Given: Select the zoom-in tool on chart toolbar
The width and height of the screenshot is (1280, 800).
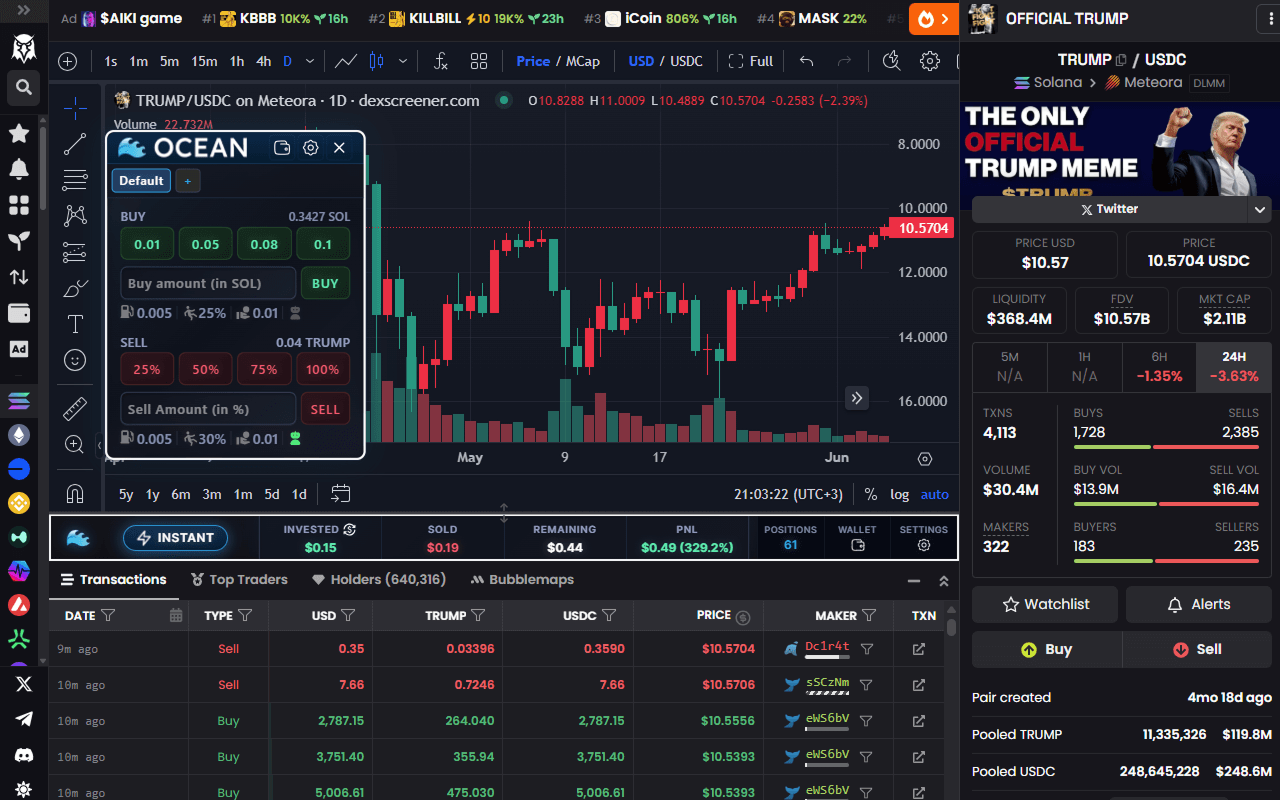Looking at the screenshot, I should [x=75, y=444].
